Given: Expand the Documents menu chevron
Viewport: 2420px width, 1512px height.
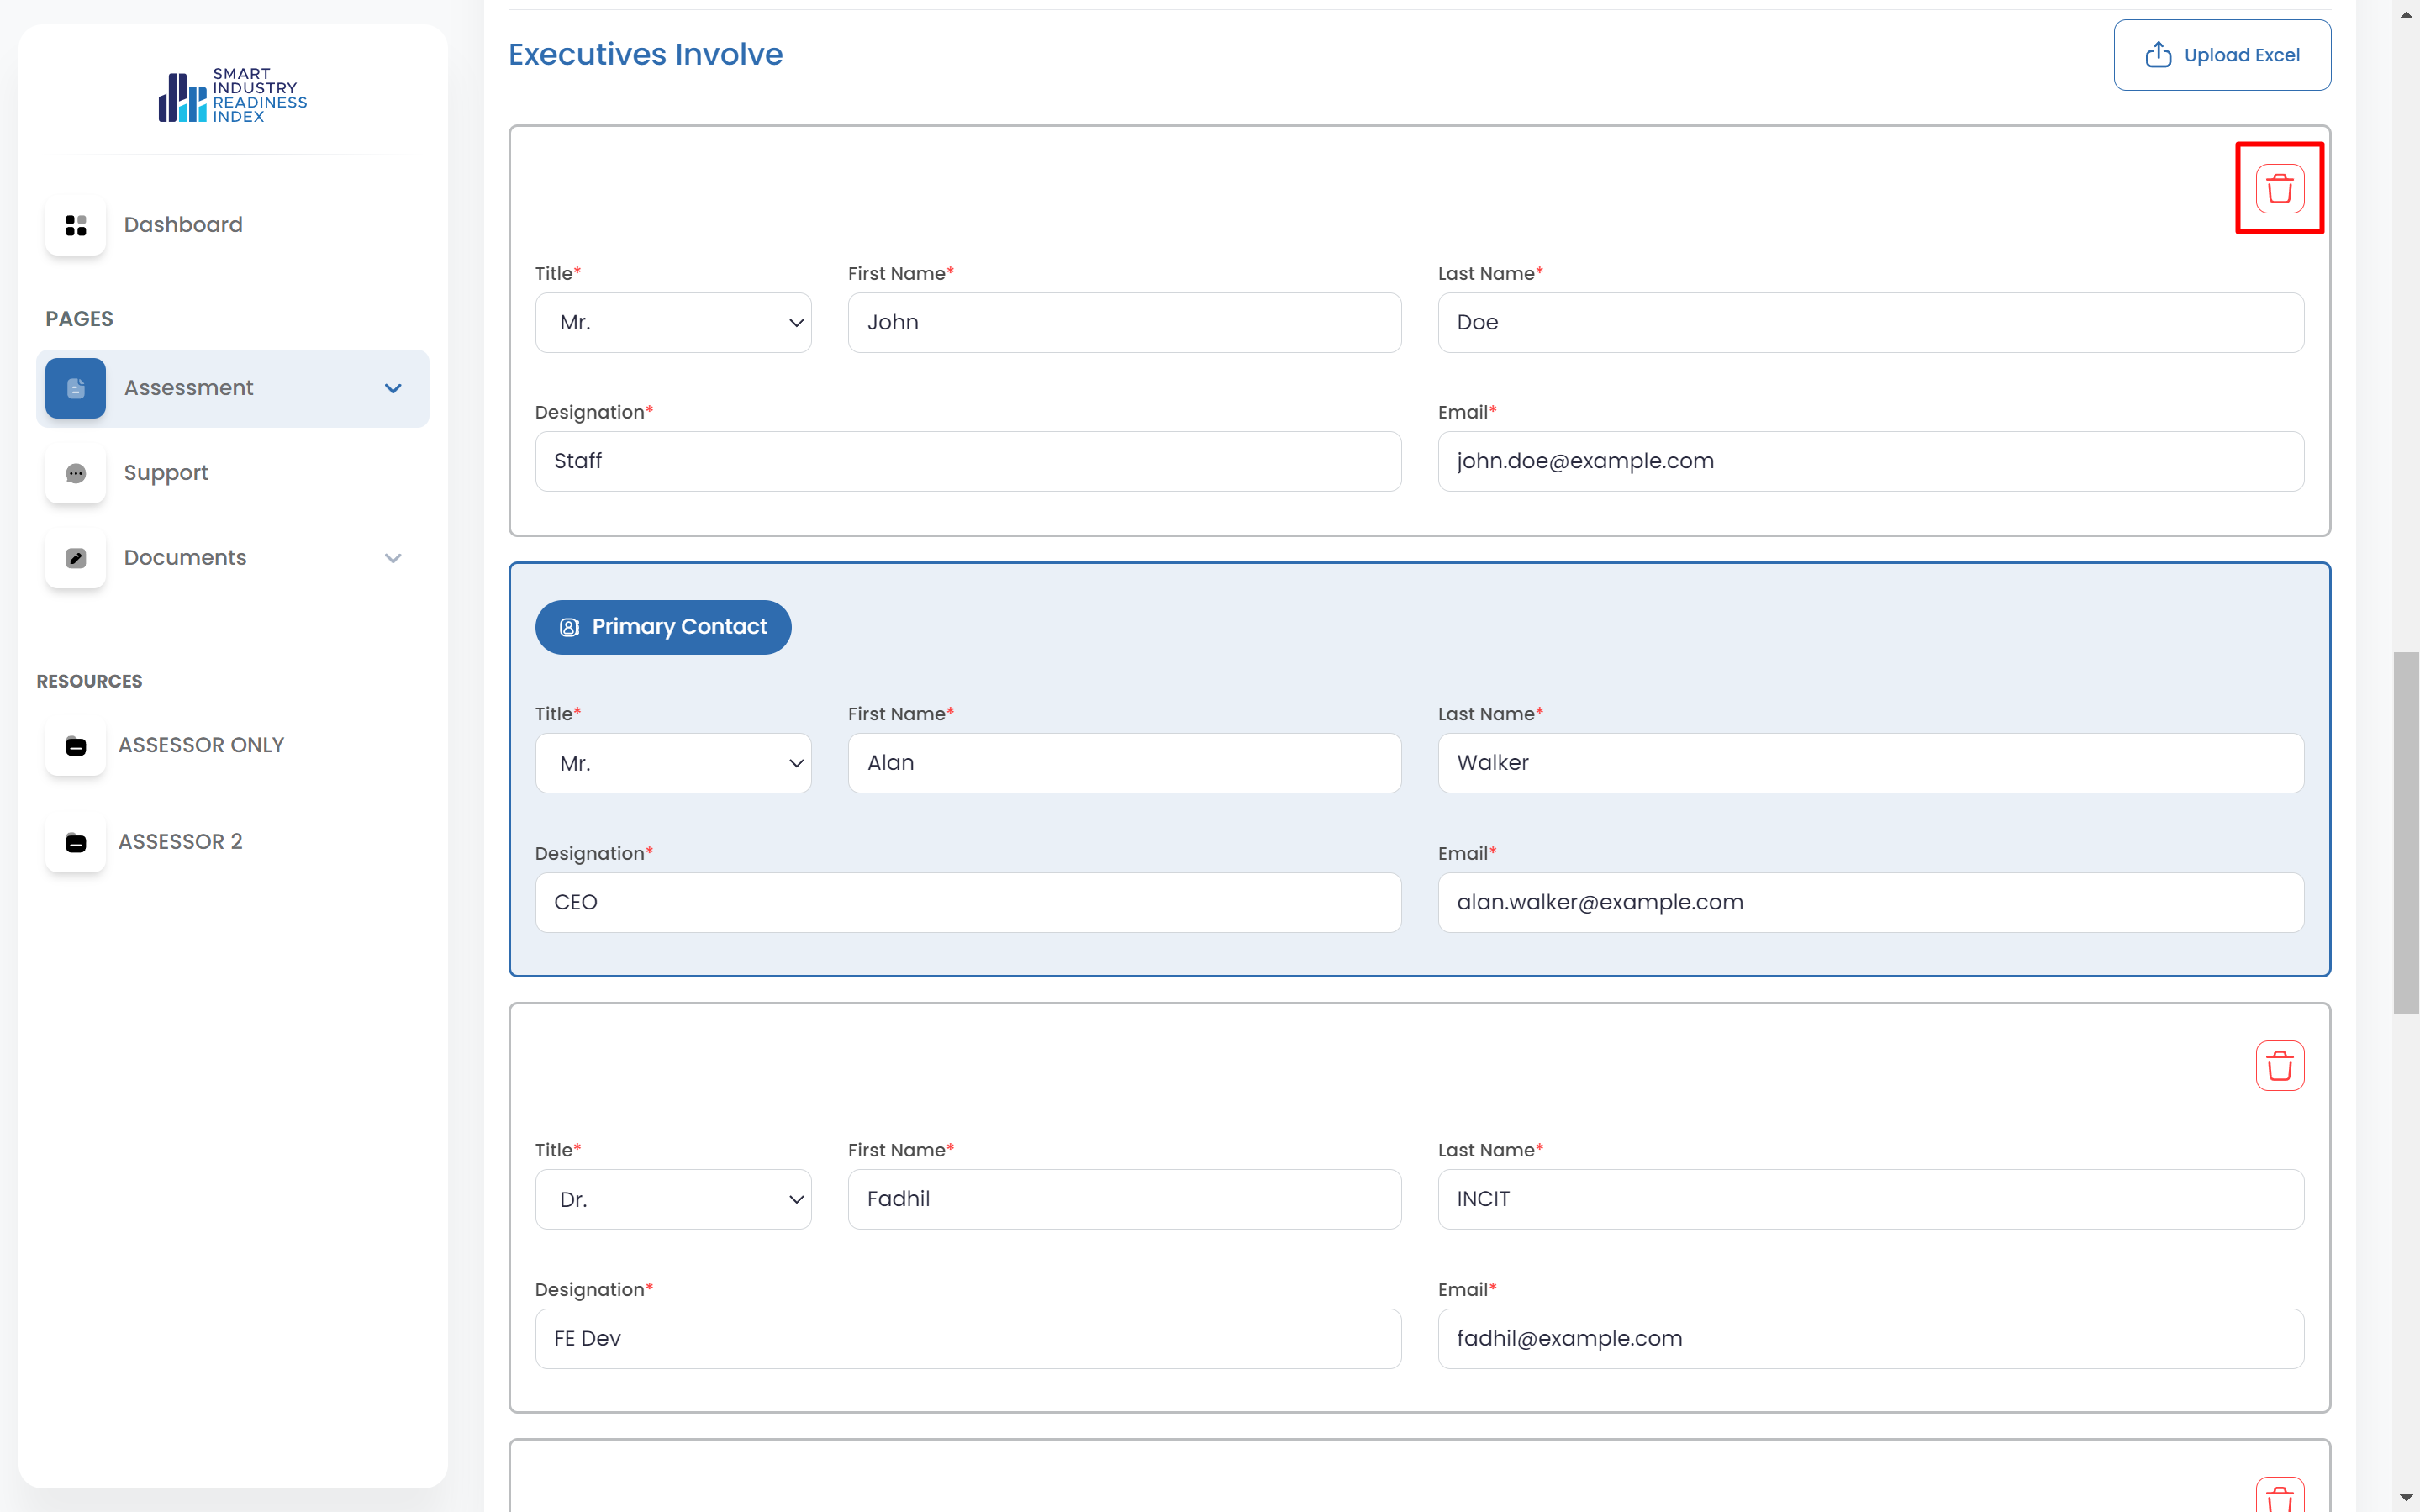Looking at the screenshot, I should [x=393, y=558].
